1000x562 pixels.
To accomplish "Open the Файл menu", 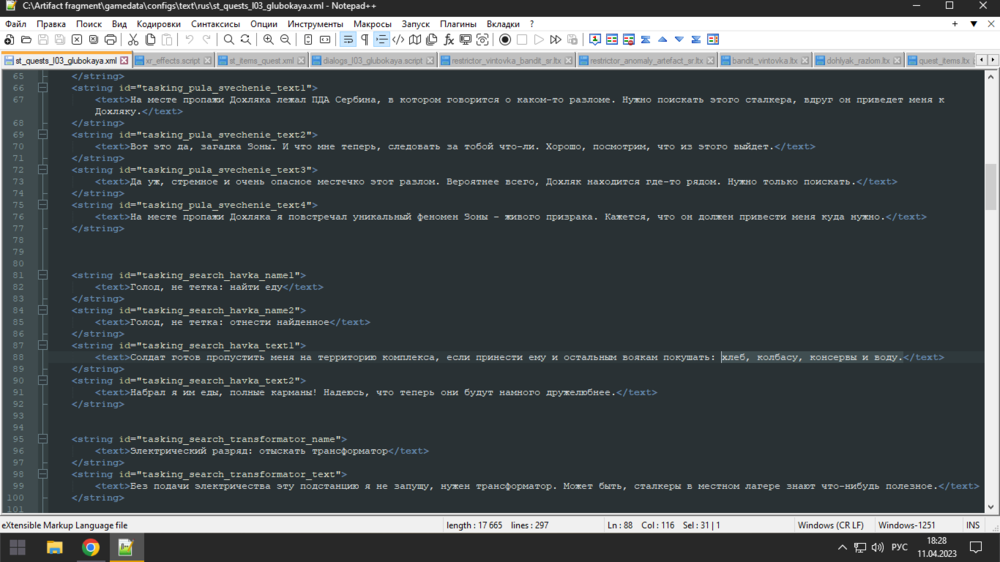I will [16, 24].
